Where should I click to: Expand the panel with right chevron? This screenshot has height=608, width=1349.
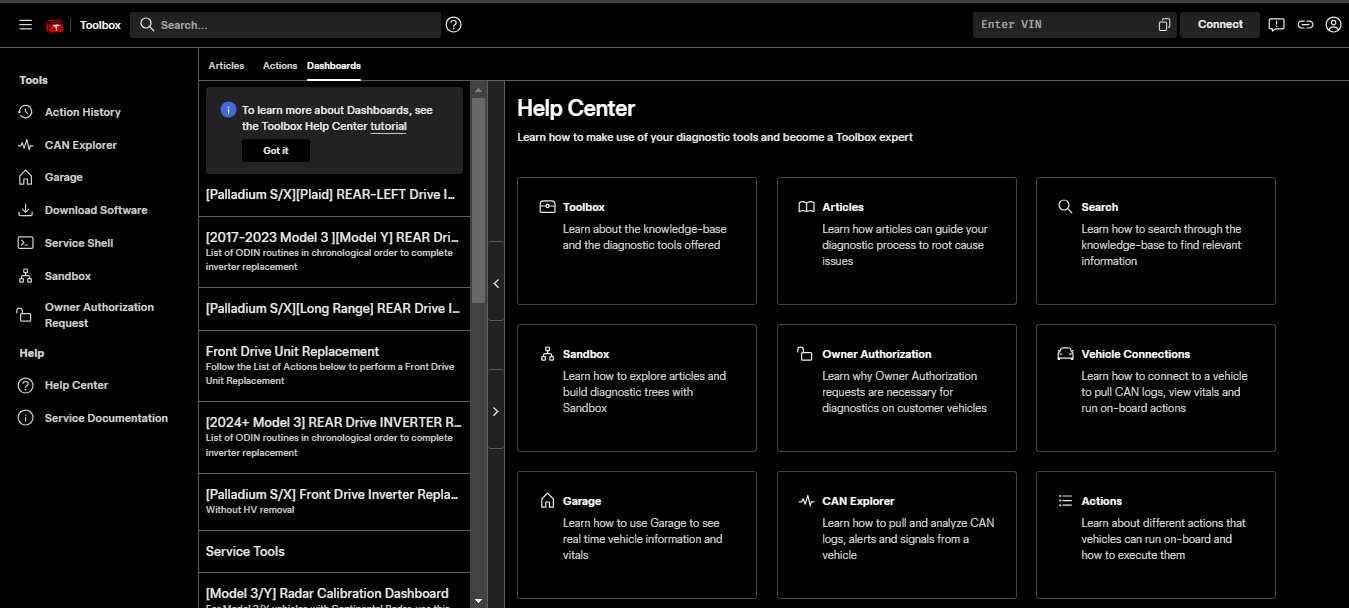click(x=496, y=411)
